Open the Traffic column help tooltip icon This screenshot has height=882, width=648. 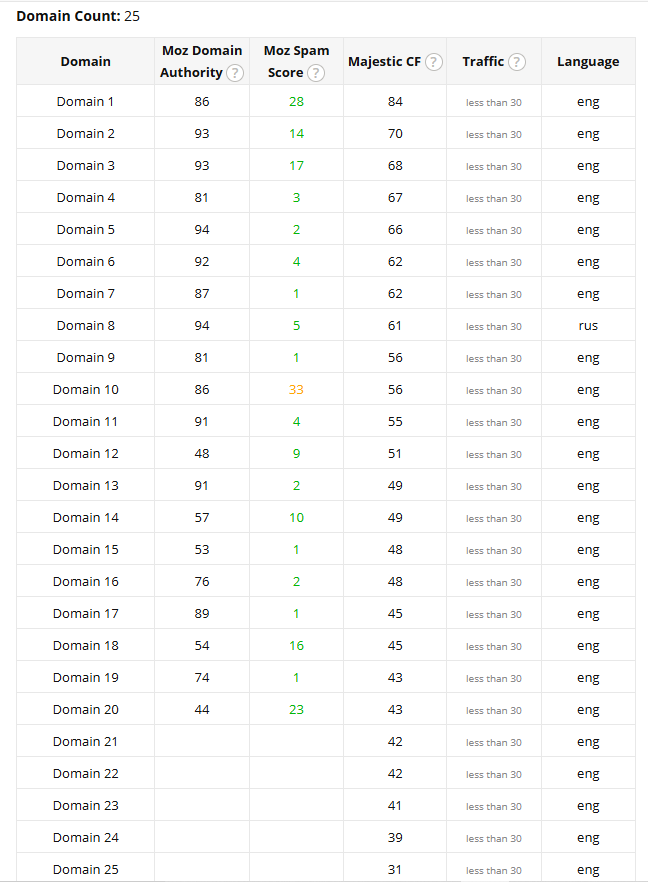[x=517, y=62]
